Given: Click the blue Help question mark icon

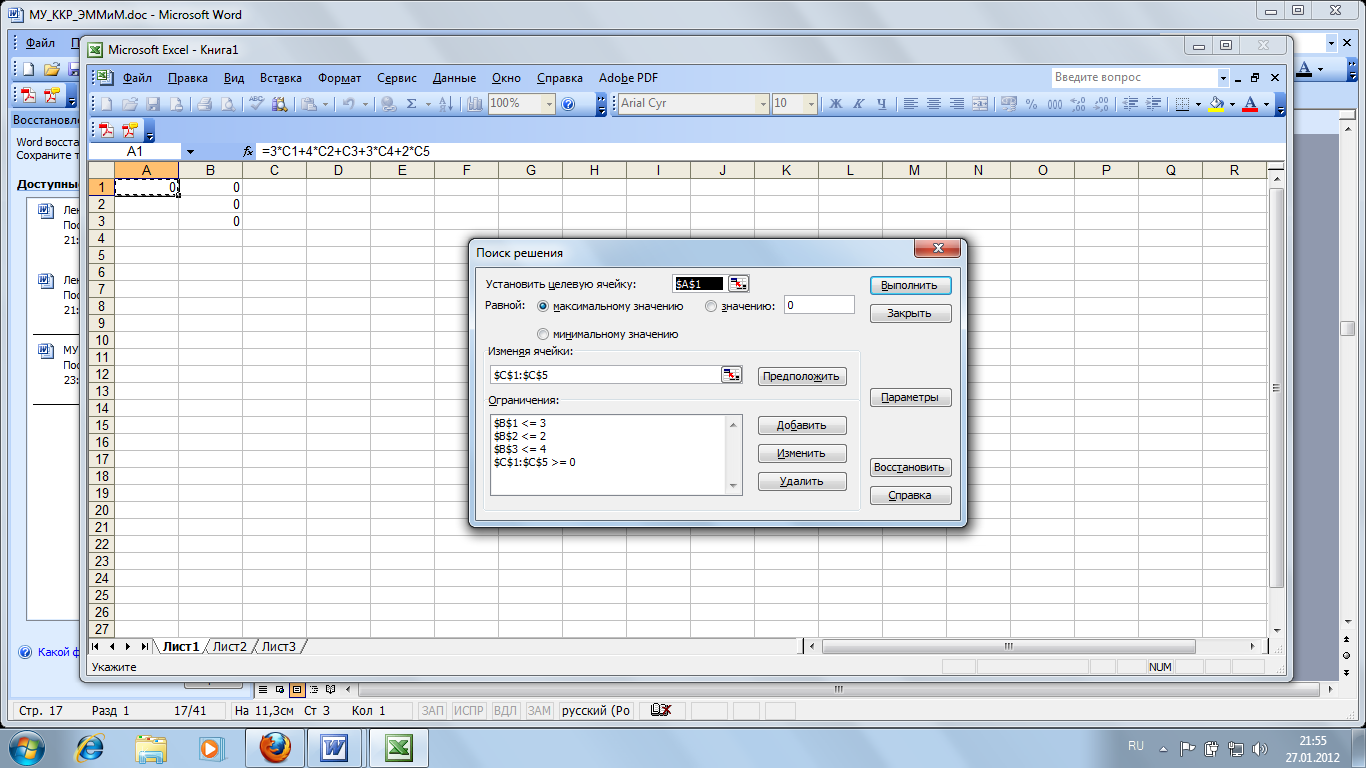Looking at the screenshot, I should tap(568, 103).
